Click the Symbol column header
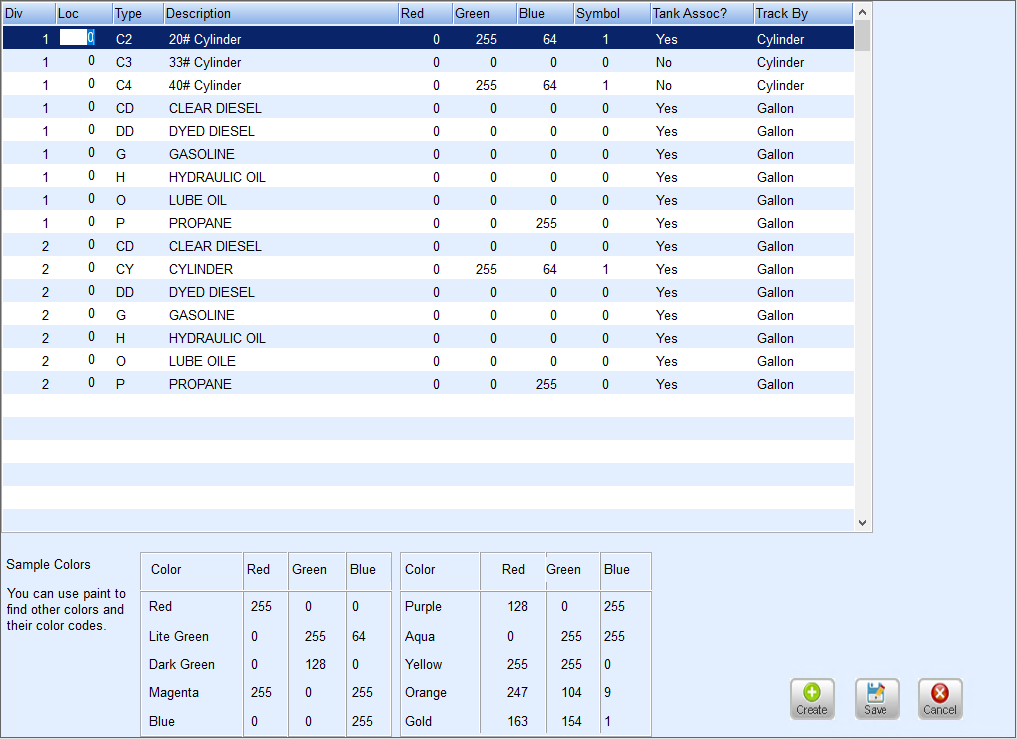Screen dimensions: 1017x739 [x=612, y=13]
